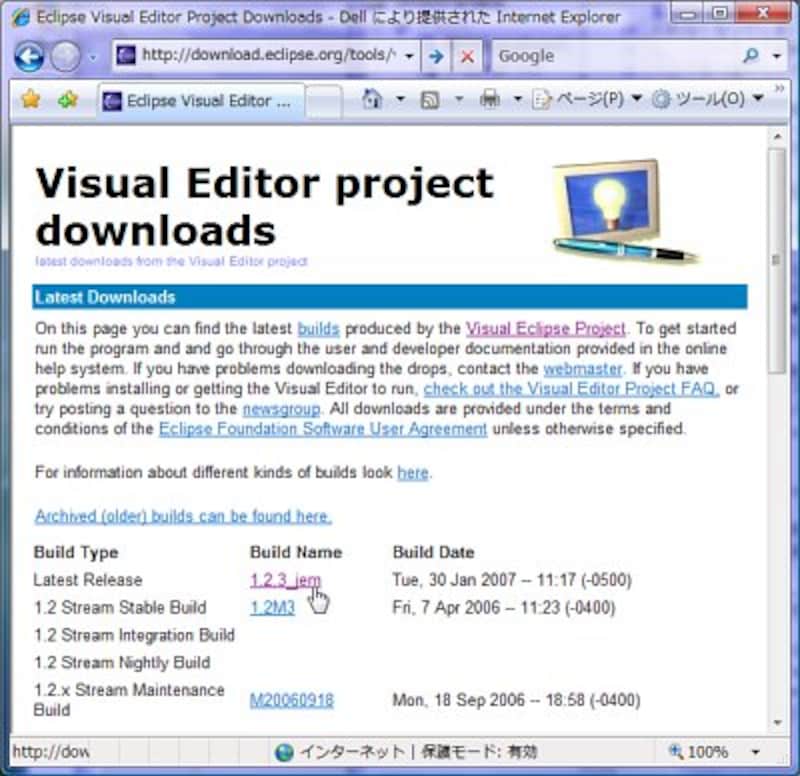Click the blue Go arrow button
800x776 pixels.
(x=436, y=56)
